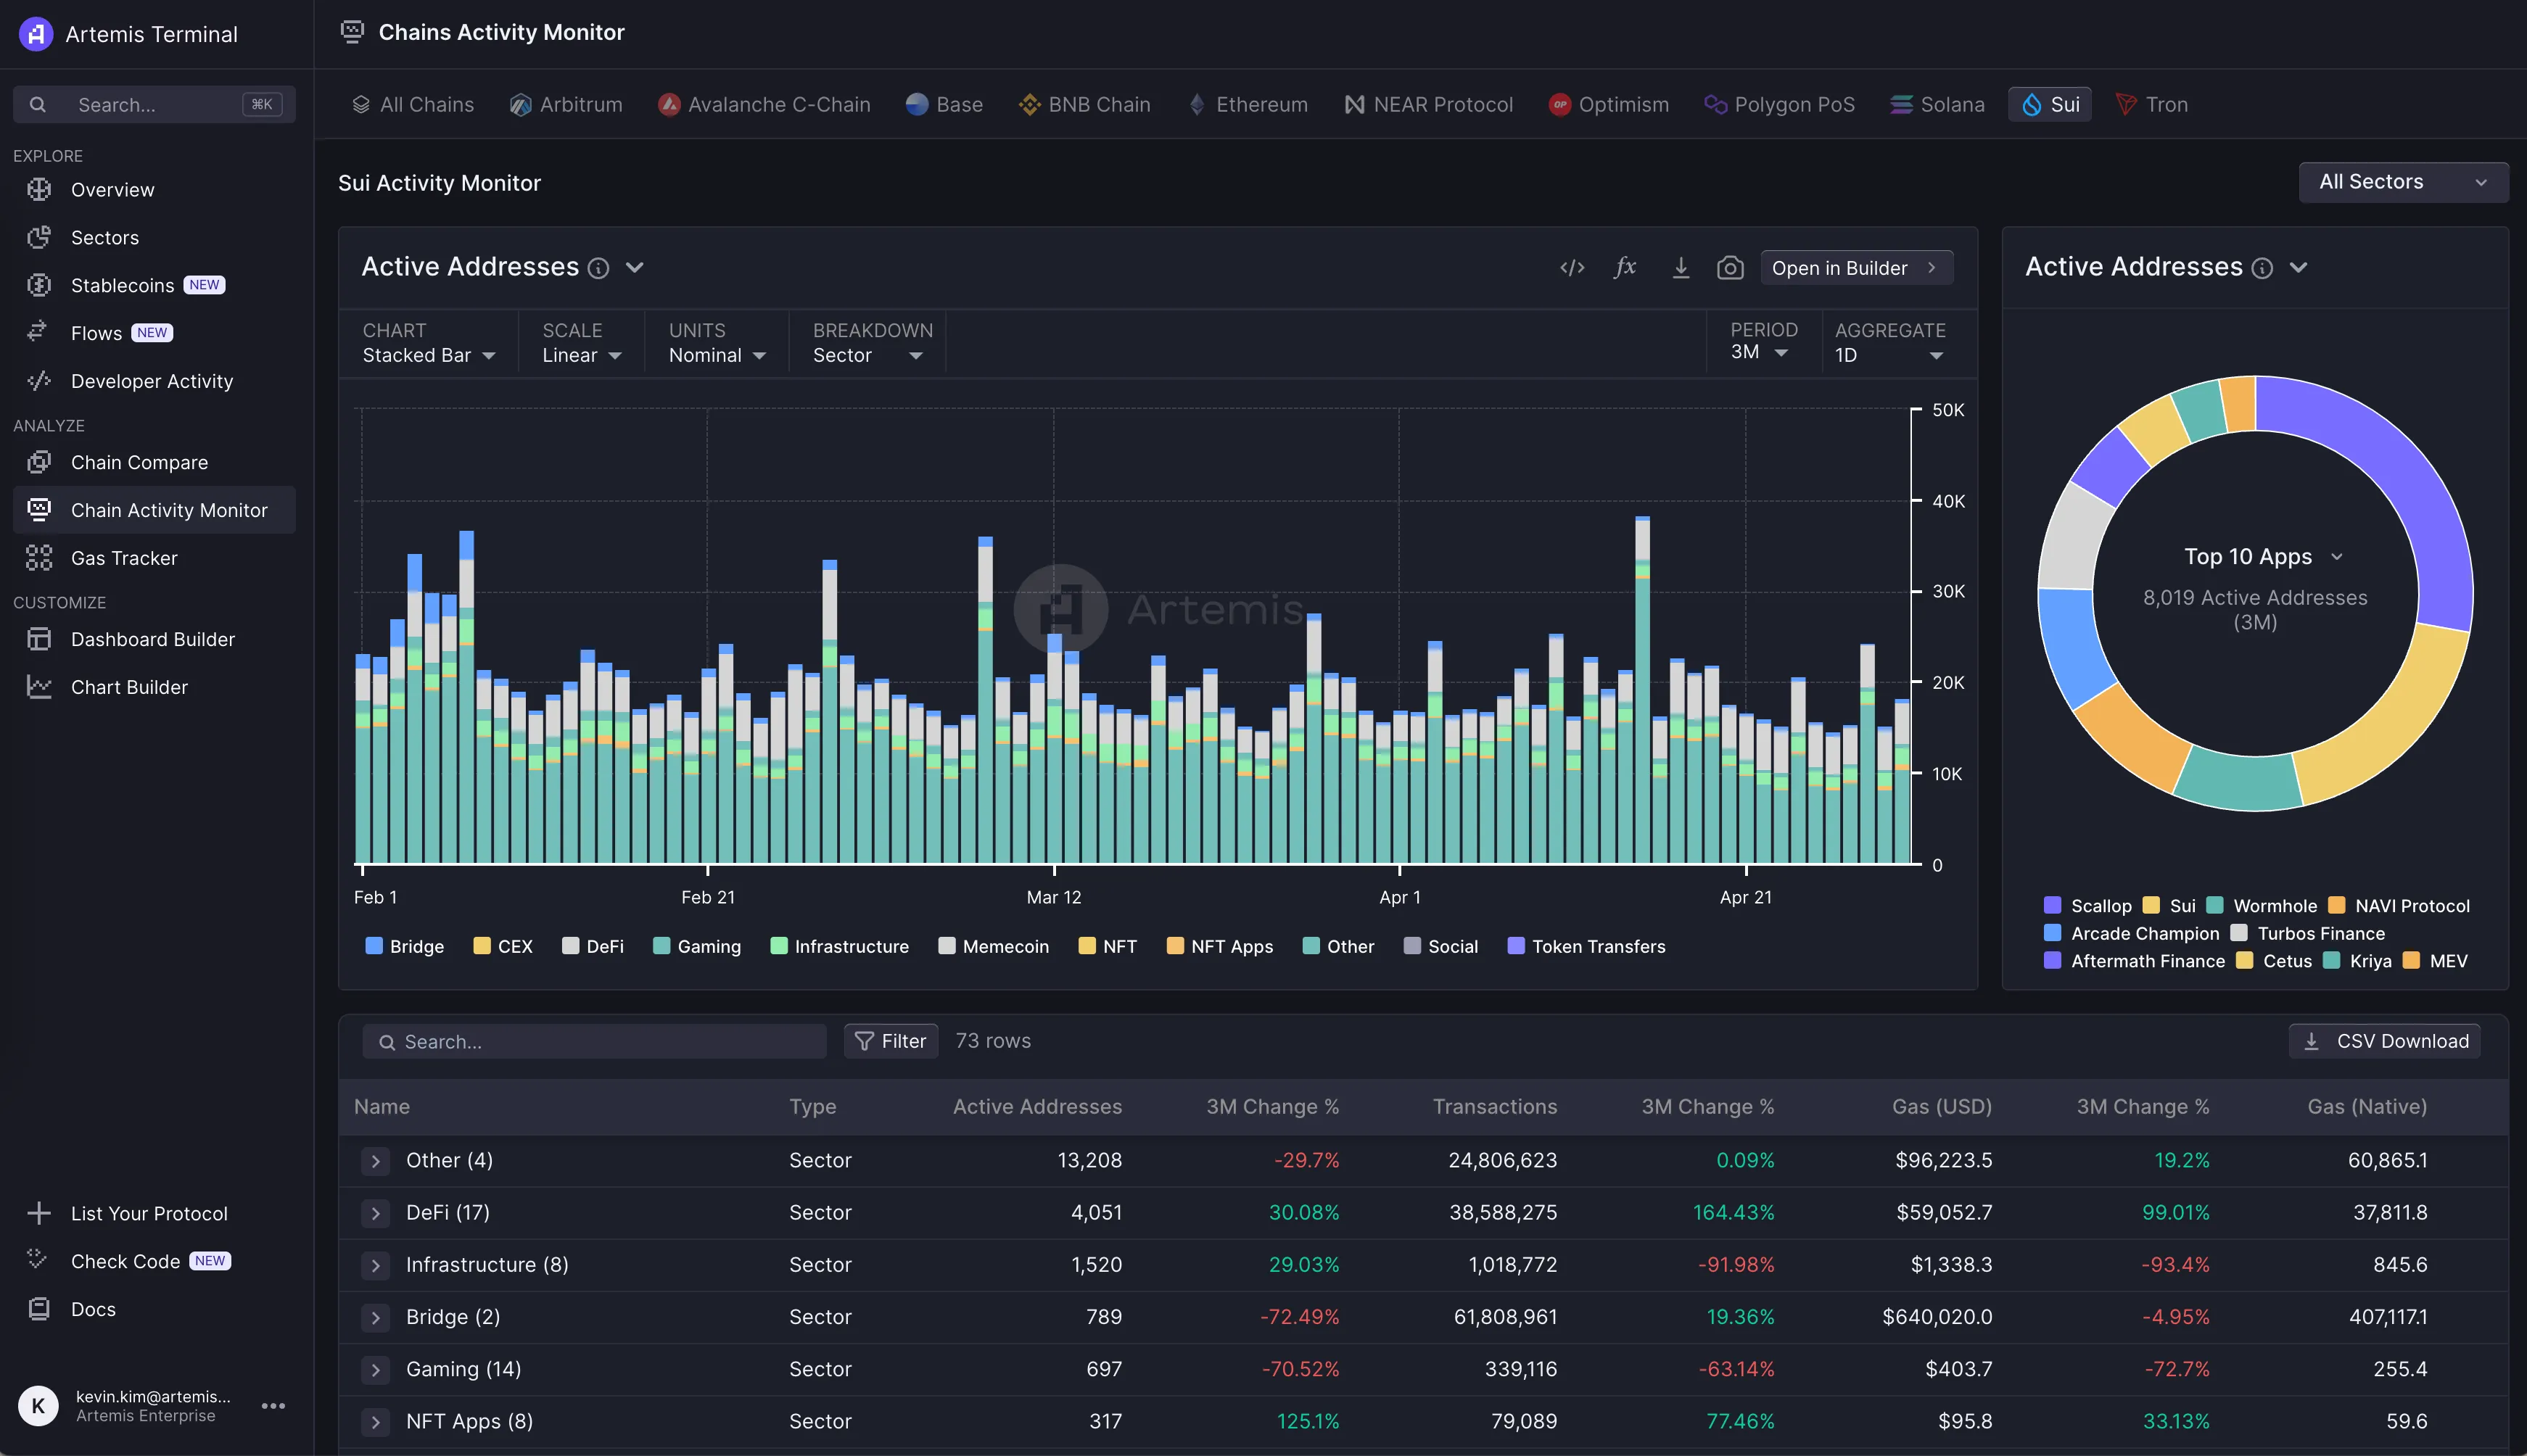Viewport: 2527px width, 1456px height.
Task: Open the Top 10 Apps dropdown in donut
Action: point(2263,556)
